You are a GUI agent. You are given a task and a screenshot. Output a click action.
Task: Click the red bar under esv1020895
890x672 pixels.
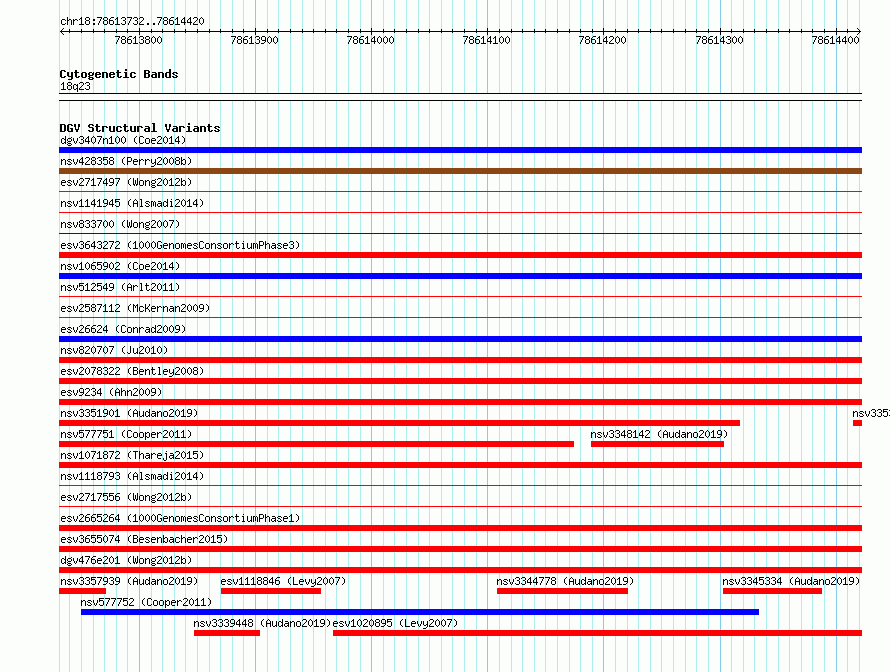click(x=598, y=633)
